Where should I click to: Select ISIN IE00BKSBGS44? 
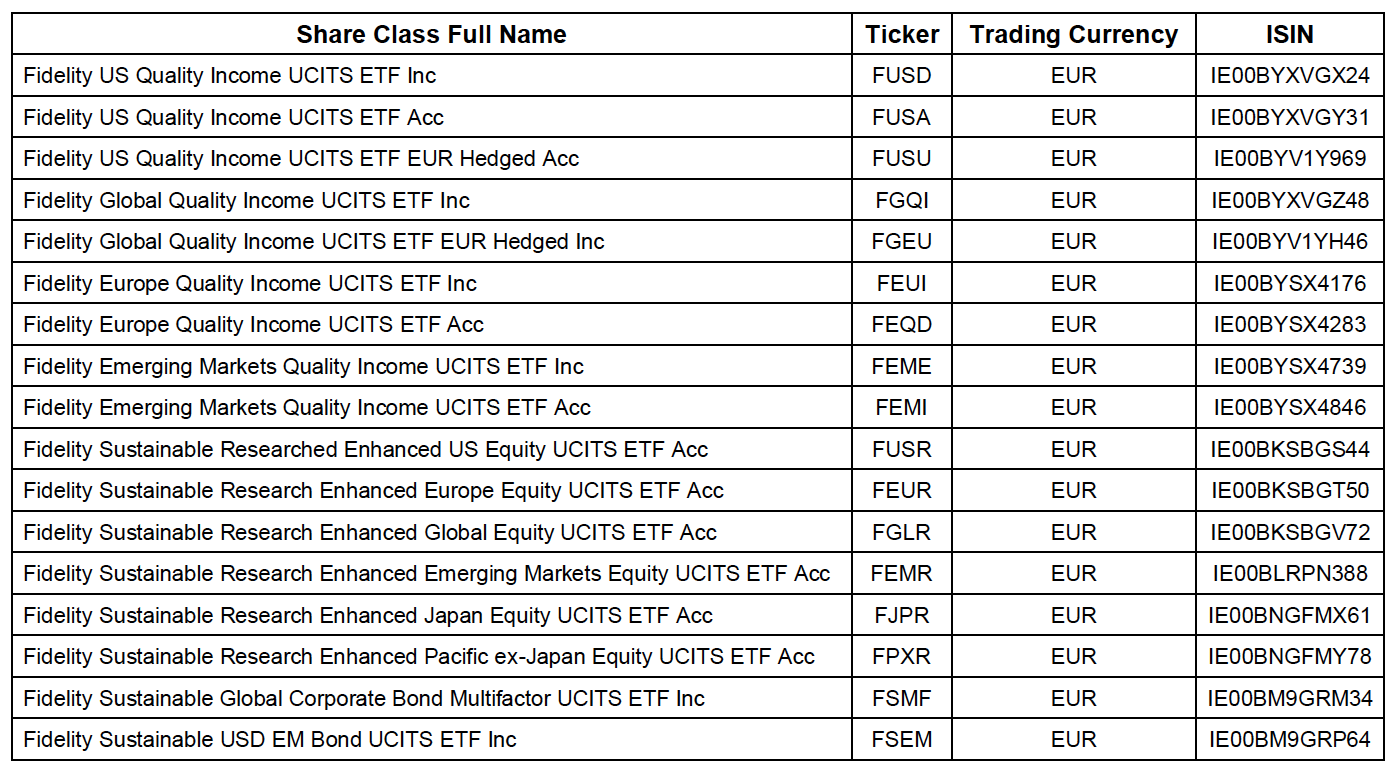pos(1289,450)
